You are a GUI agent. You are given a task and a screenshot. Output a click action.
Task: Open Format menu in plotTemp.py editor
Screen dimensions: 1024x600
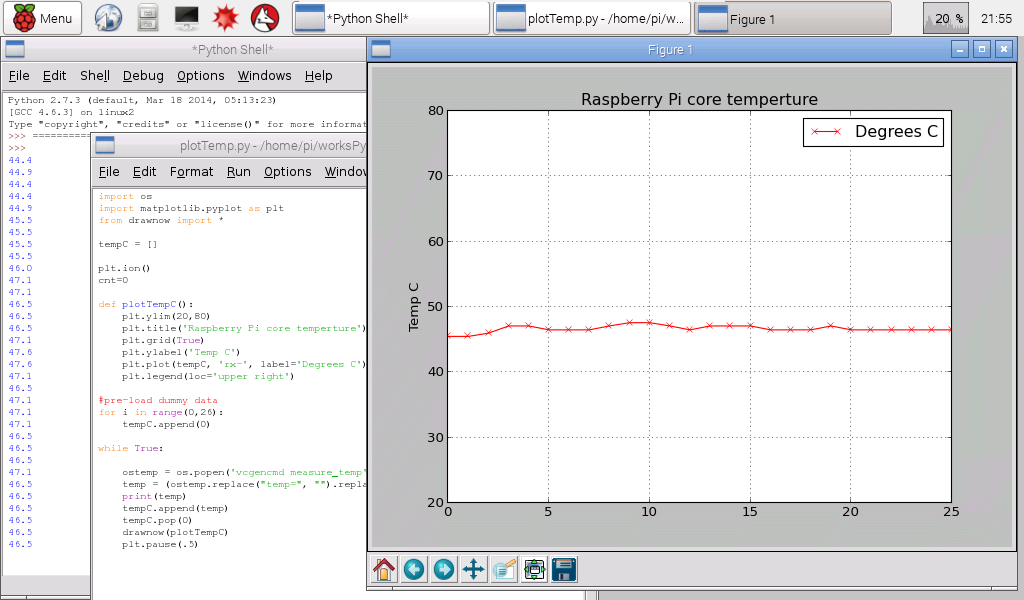tap(191, 172)
